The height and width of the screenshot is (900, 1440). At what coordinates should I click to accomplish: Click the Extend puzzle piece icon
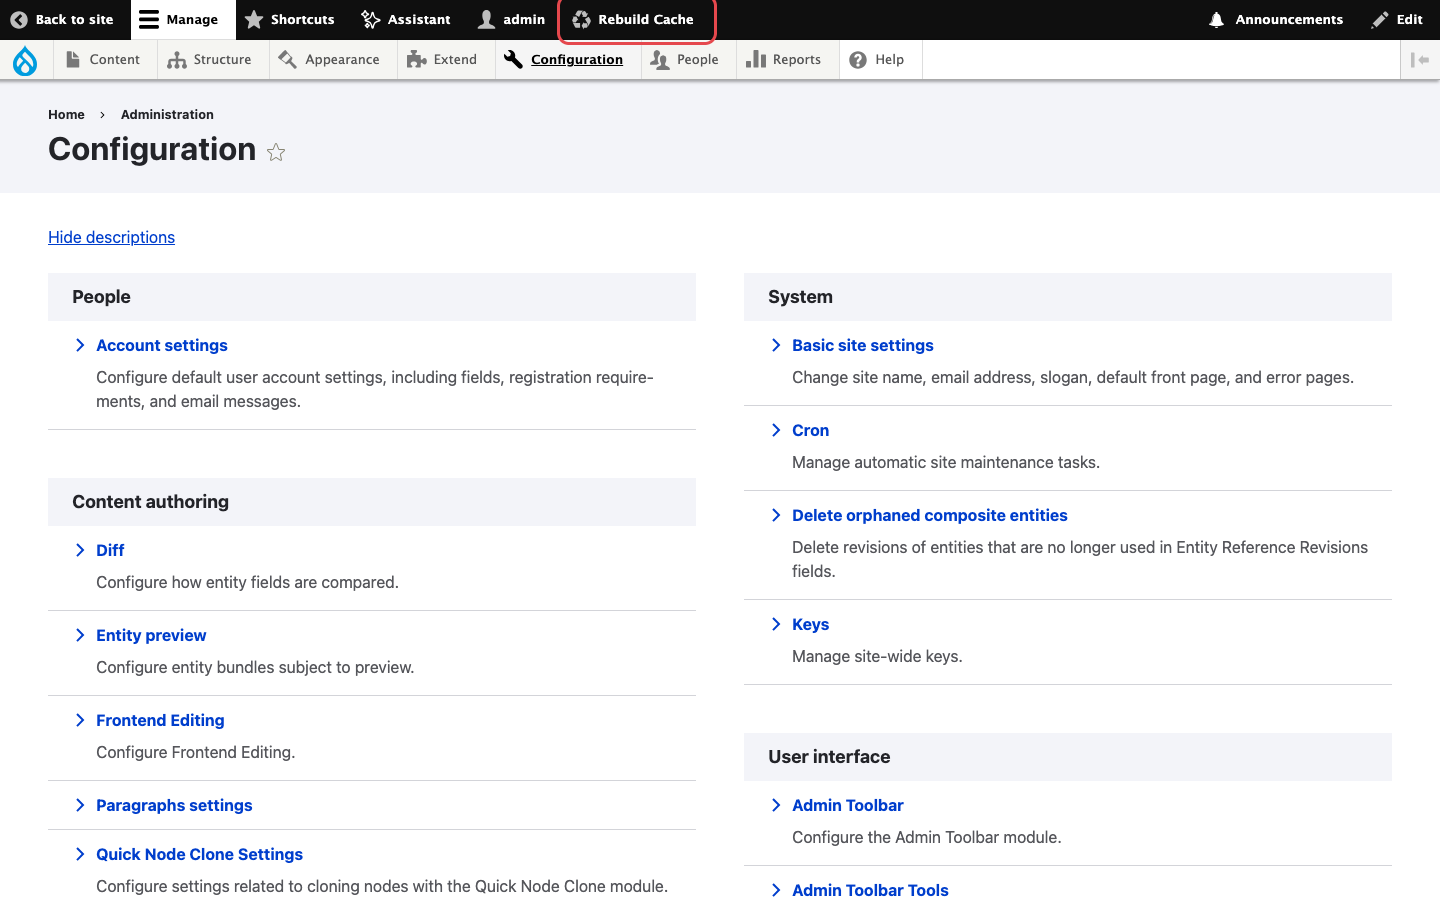click(417, 60)
